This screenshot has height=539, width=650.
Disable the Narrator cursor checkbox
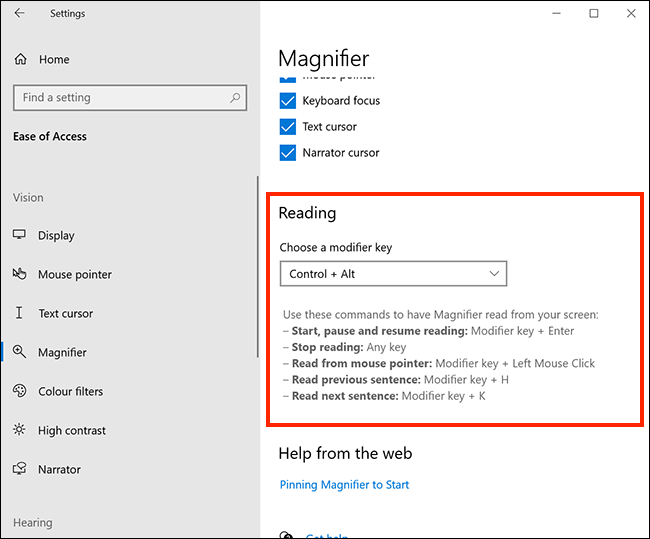pyautogui.click(x=287, y=153)
